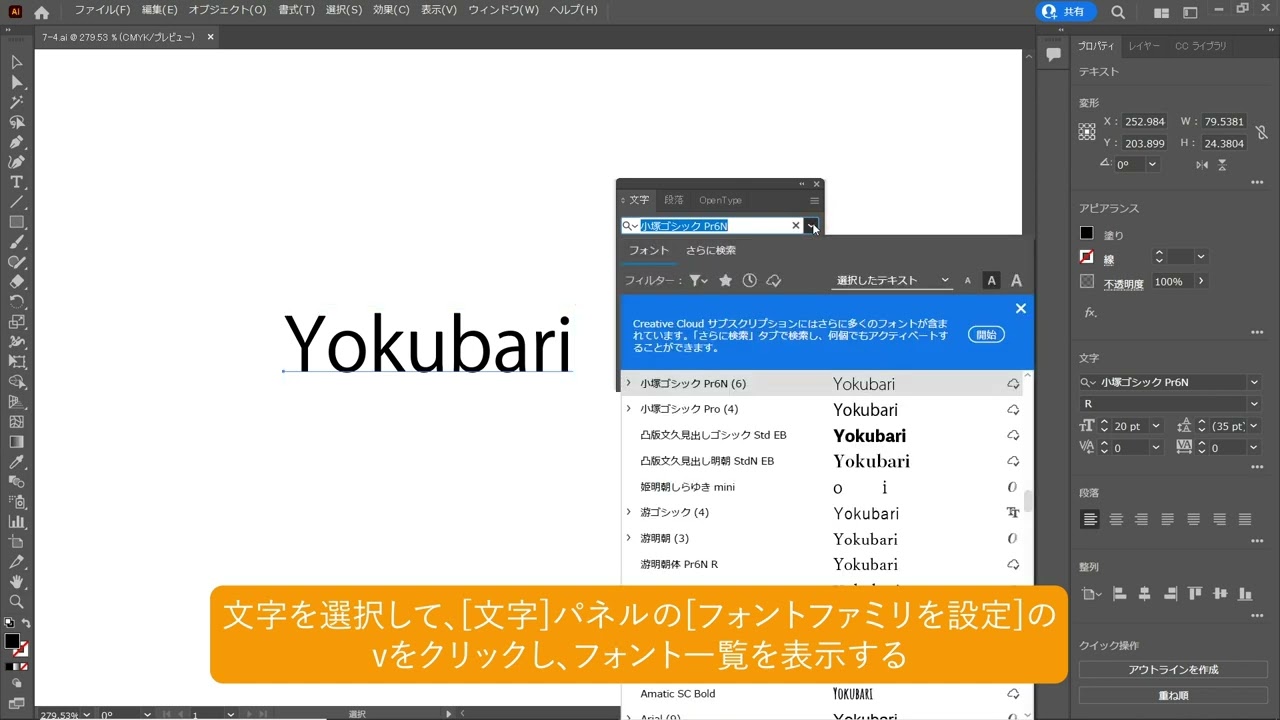Dismiss the Creative Cloud blue banner
Image resolution: width=1280 pixels, height=720 pixels.
[x=1020, y=308]
